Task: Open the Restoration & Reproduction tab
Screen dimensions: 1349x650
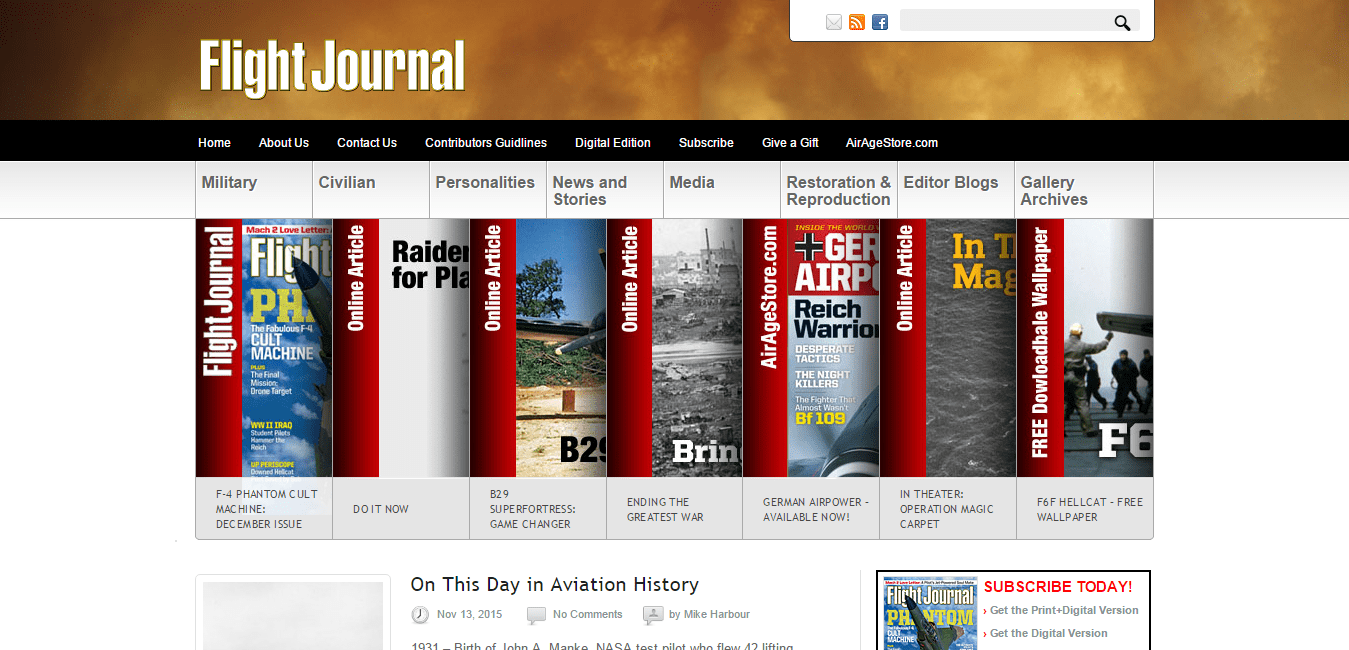Action: click(839, 190)
